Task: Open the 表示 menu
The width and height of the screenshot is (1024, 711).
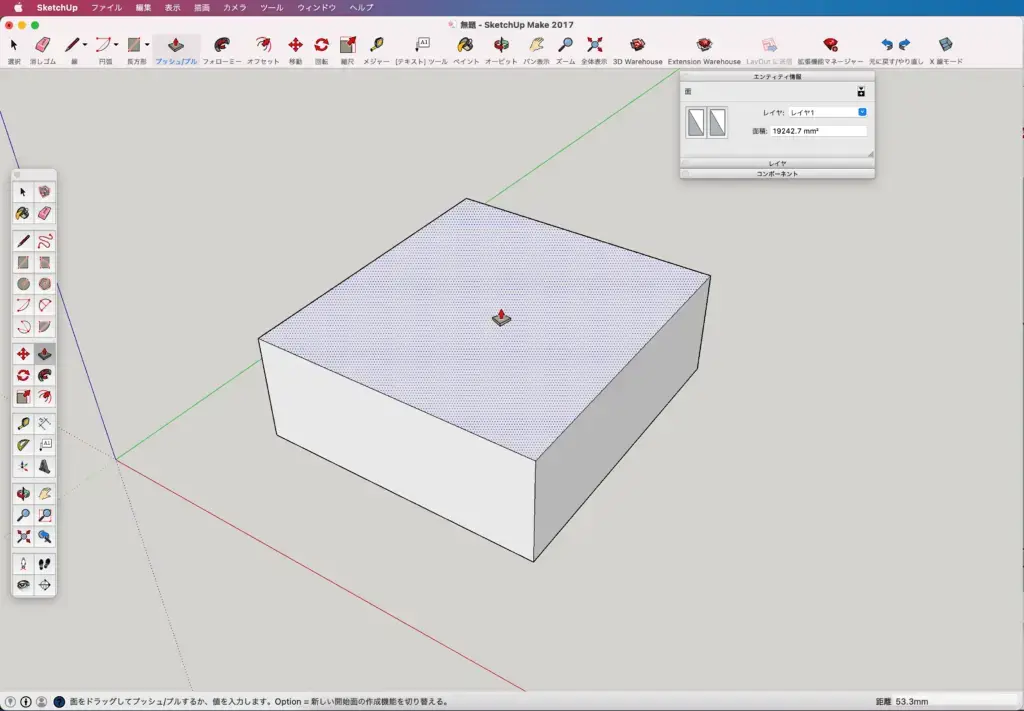Action: tap(172, 8)
